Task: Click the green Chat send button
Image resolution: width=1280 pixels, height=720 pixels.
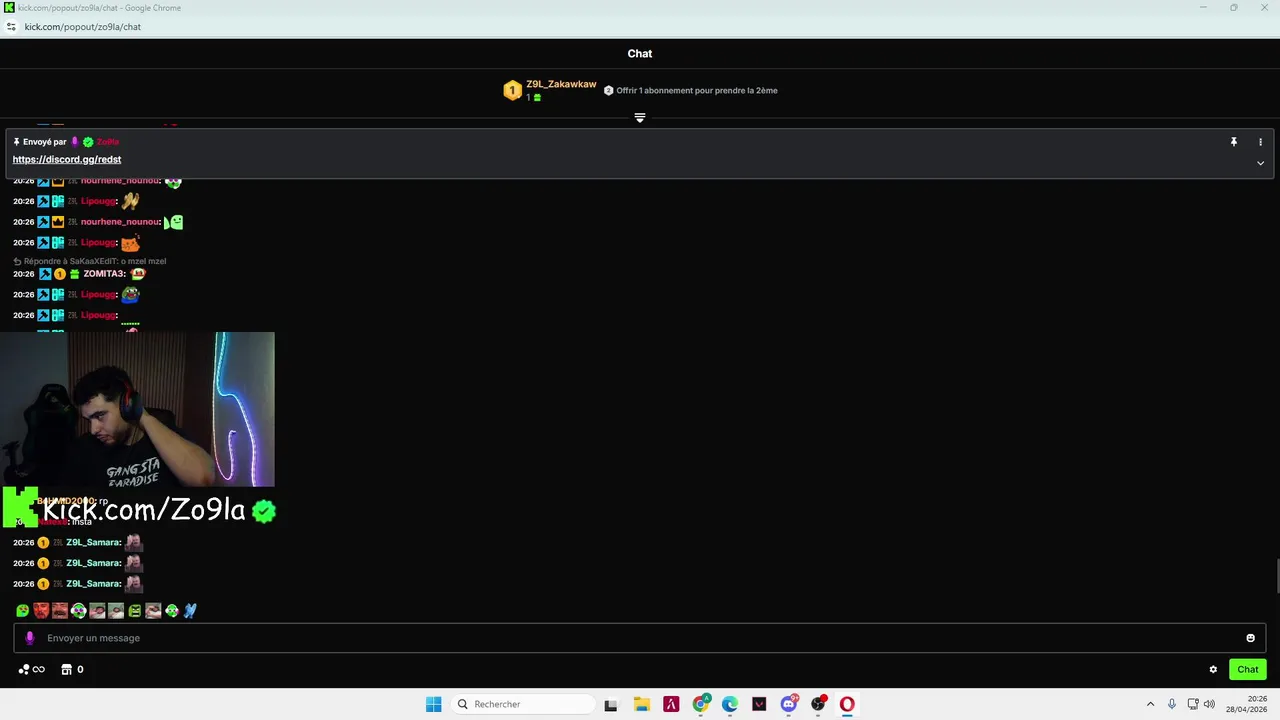Action: click(x=1248, y=669)
